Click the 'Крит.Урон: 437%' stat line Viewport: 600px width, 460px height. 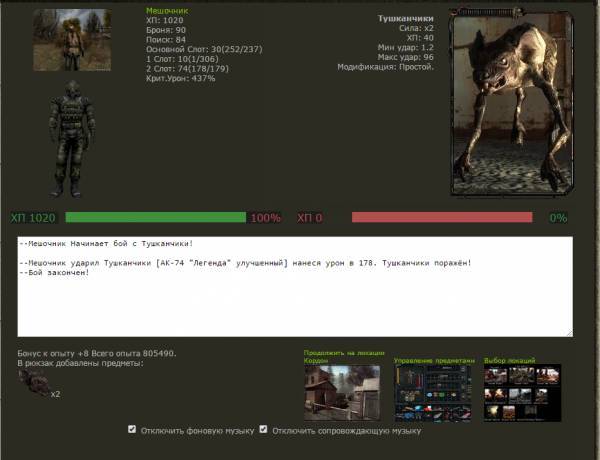(180, 78)
